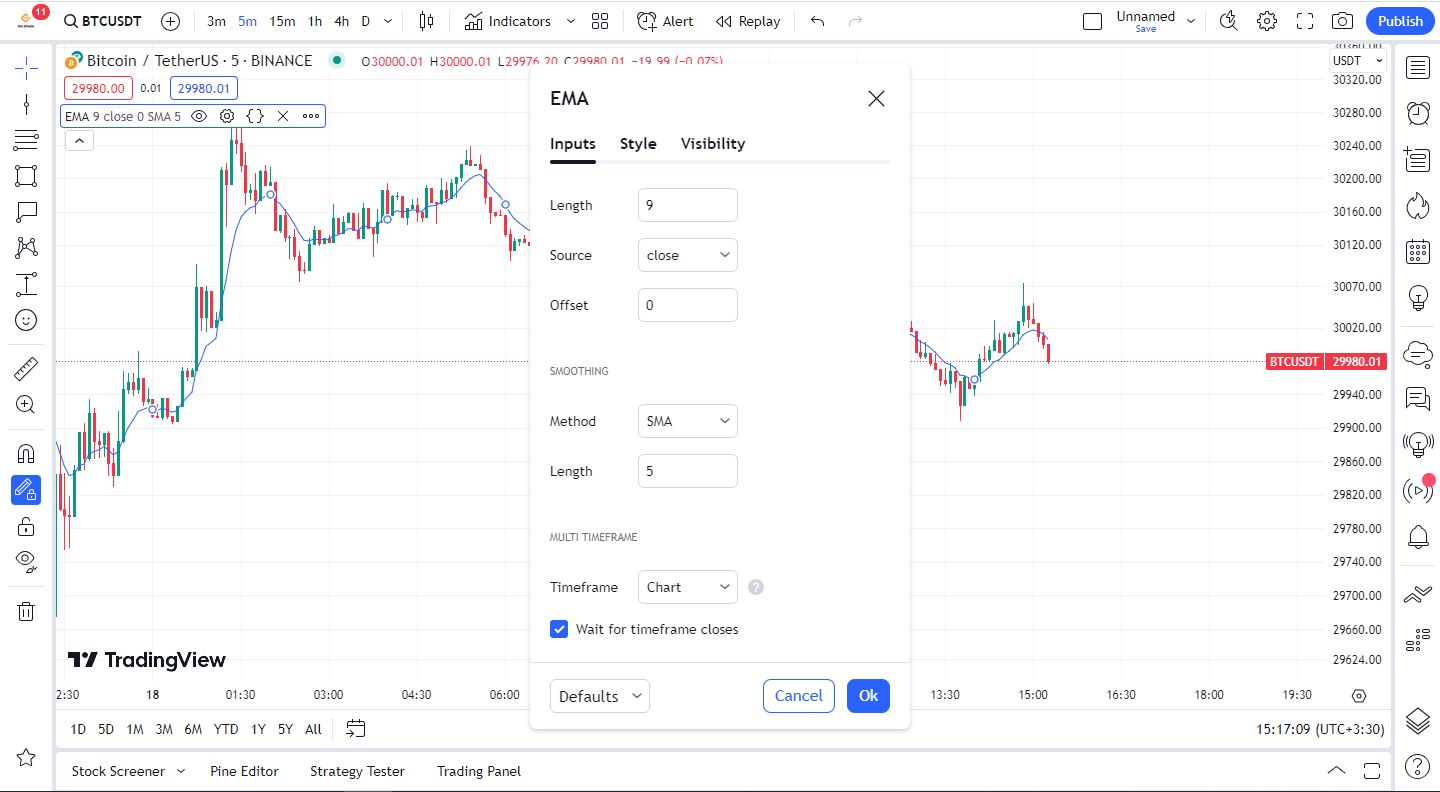This screenshot has width=1440, height=792.
Task: Edit the EMA Length field showing 9
Action: click(688, 205)
